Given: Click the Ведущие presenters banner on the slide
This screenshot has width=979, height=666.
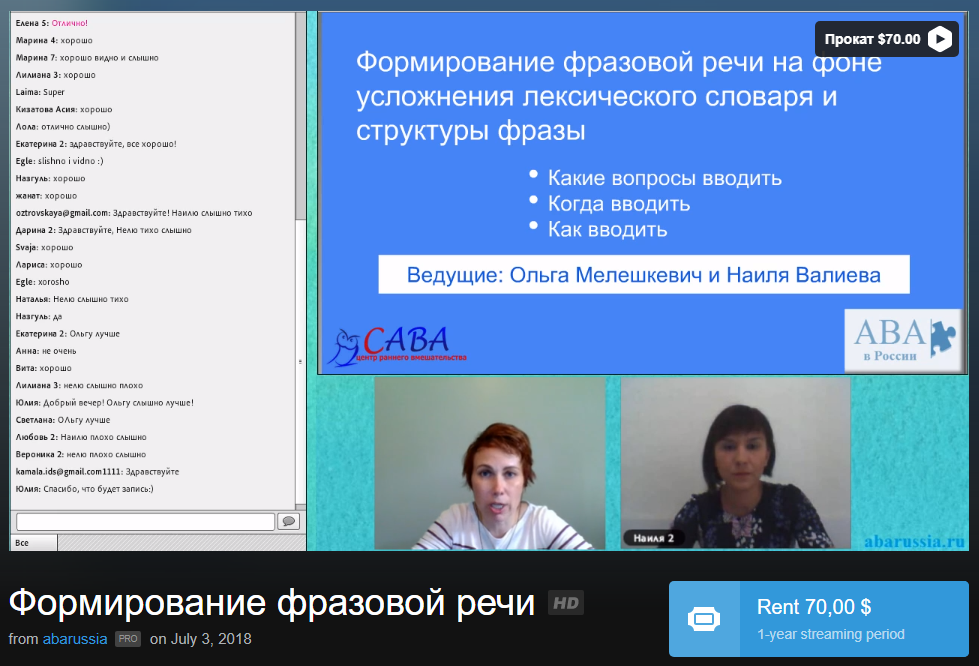Looking at the screenshot, I should (643, 275).
